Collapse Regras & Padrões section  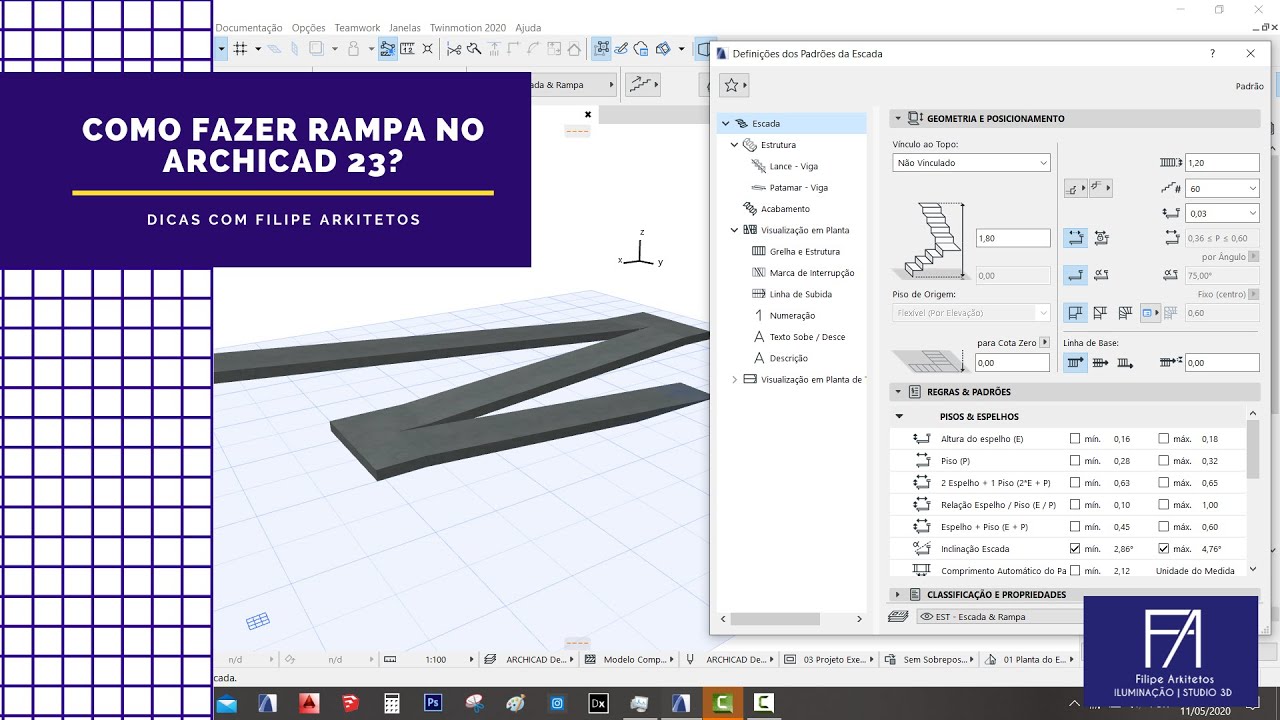tap(897, 392)
